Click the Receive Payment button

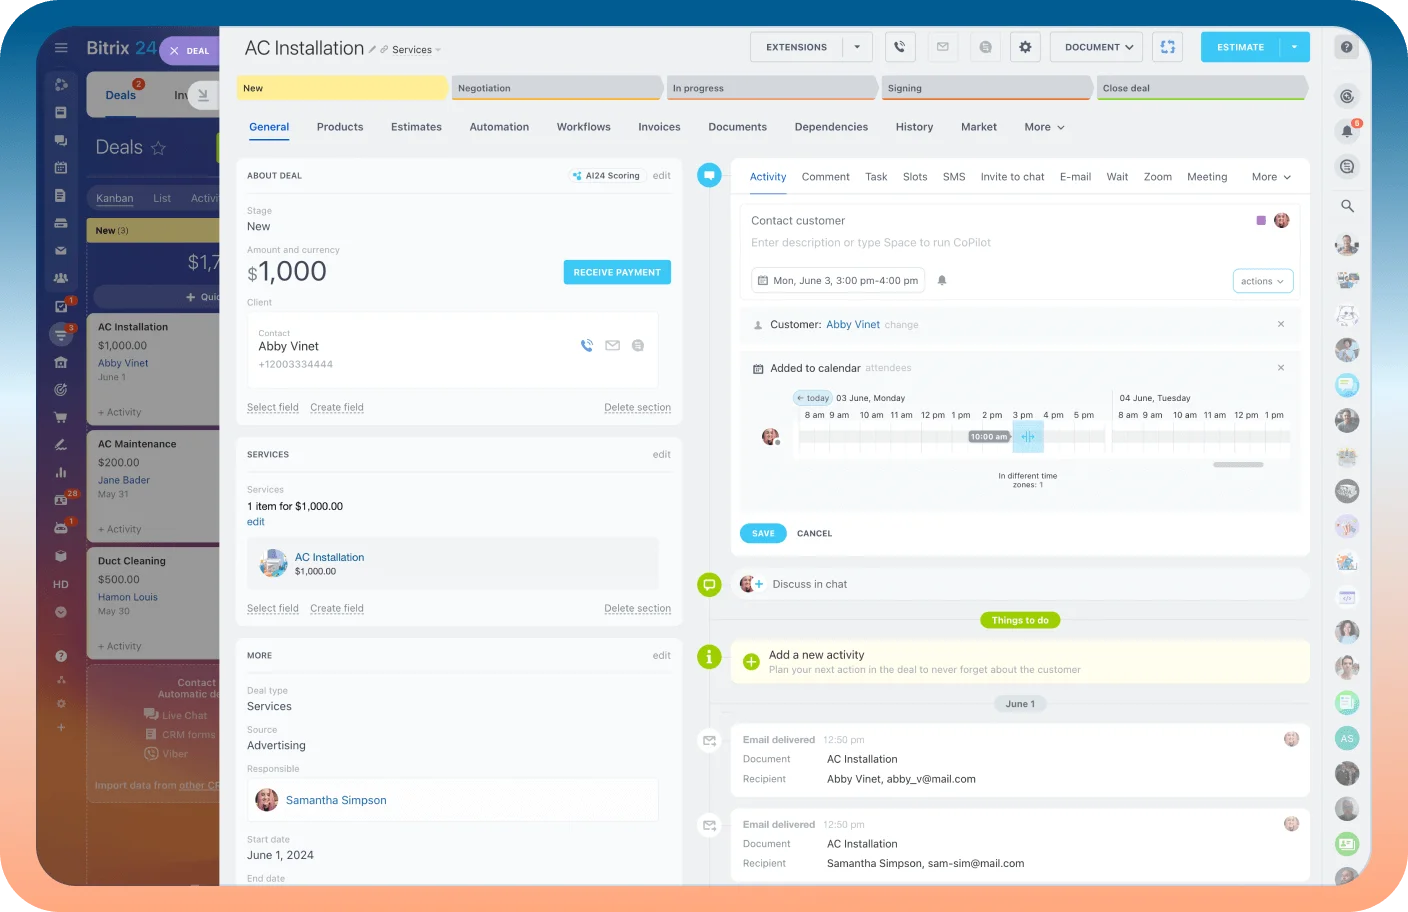pyautogui.click(x=617, y=272)
